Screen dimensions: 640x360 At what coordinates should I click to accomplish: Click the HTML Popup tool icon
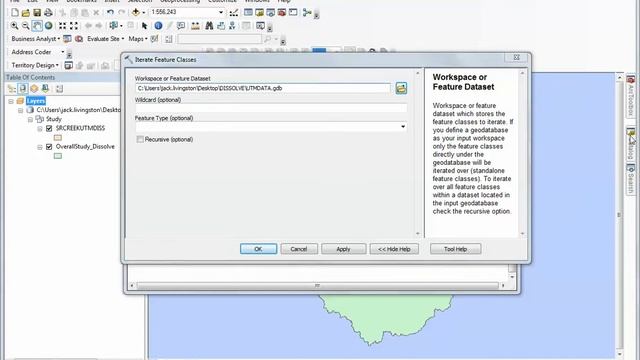(x=181, y=26)
